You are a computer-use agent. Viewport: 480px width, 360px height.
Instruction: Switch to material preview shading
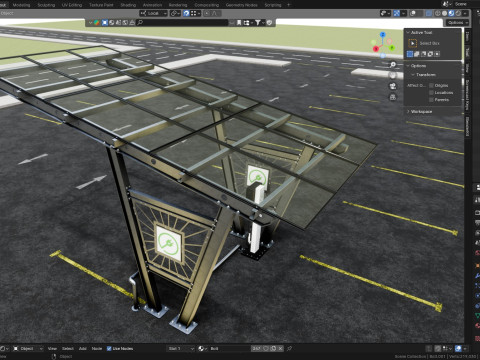(x=451, y=13)
